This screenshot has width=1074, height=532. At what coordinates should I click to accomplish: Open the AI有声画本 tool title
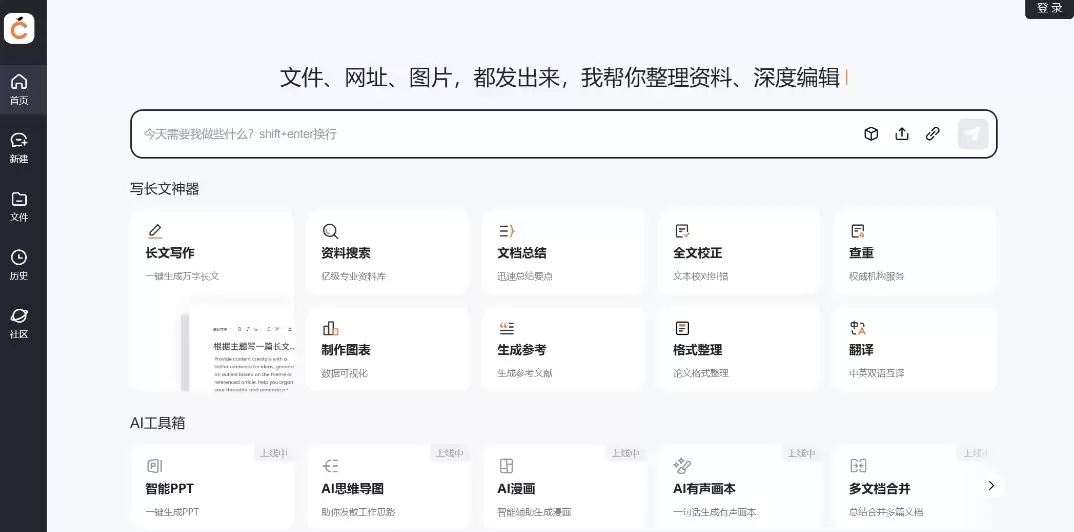pyautogui.click(x=704, y=489)
